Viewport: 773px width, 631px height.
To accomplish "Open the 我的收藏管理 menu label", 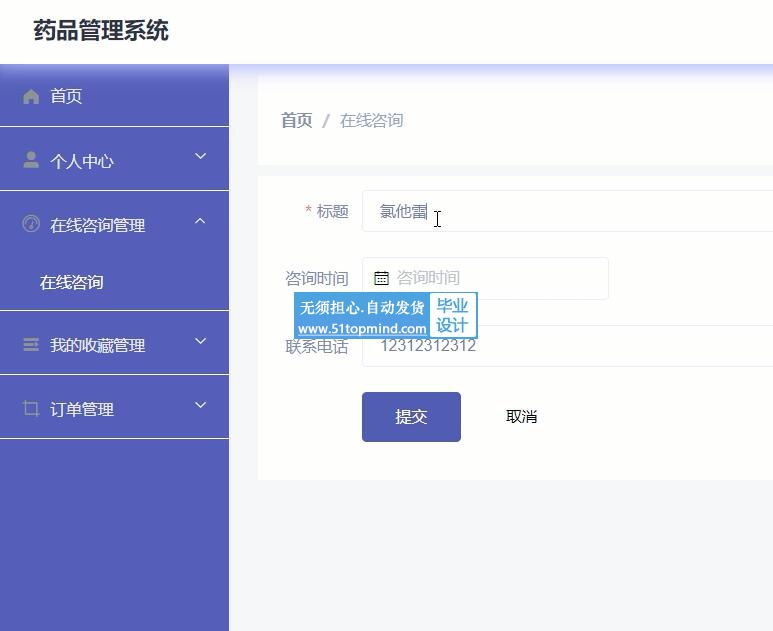I will coord(97,345).
